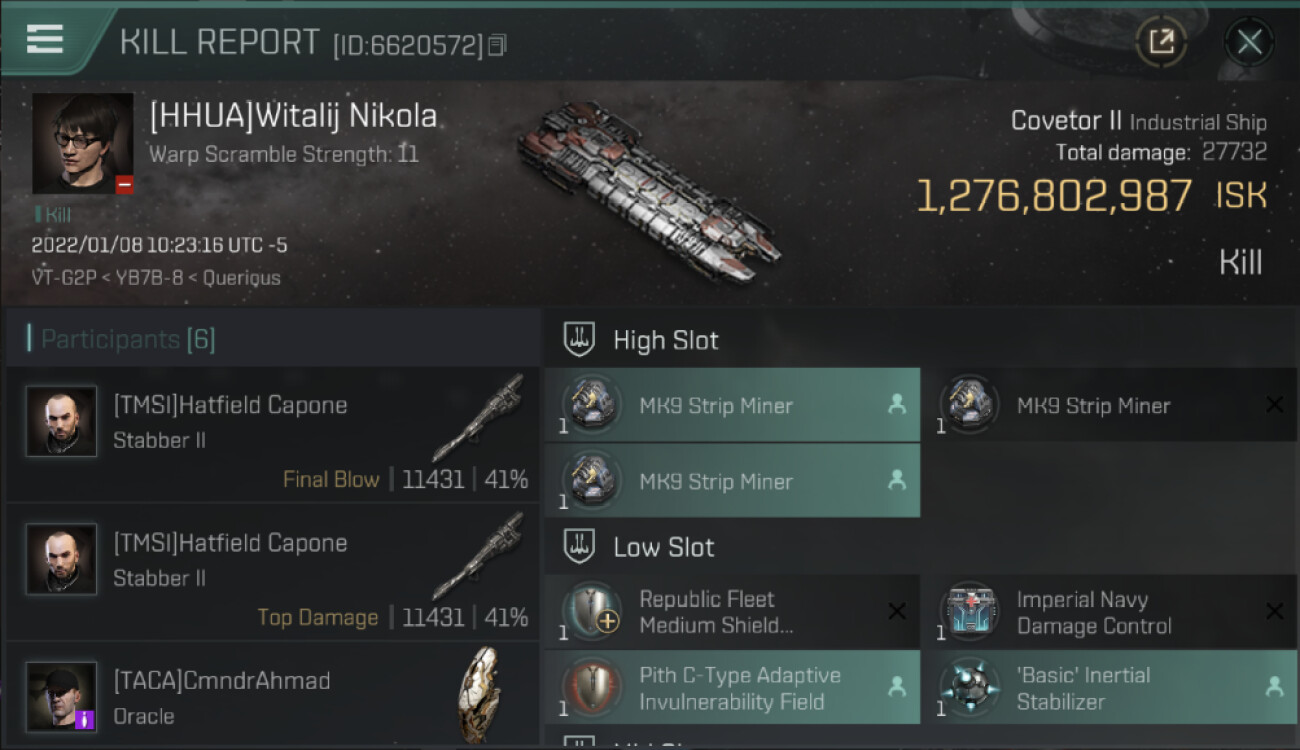Collapse the Low Slot section
This screenshot has height=750, width=1300.
click(x=663, y=547)
